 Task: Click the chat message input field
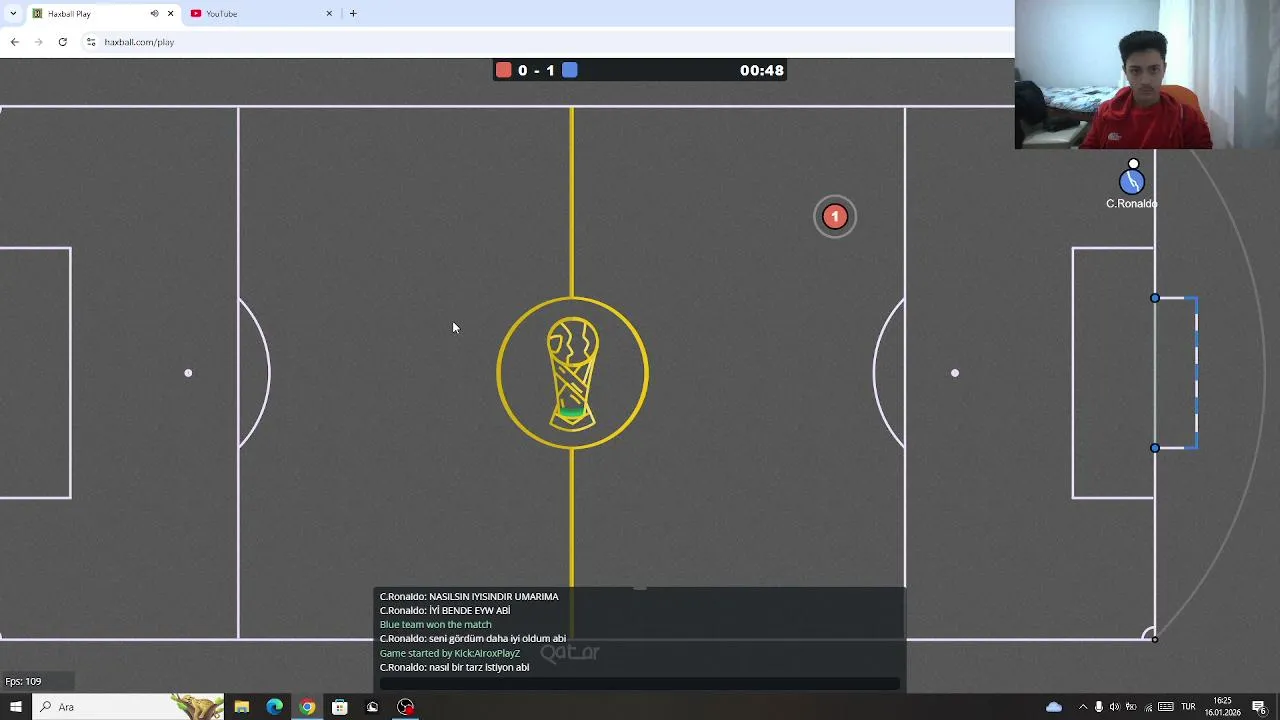pos(640,684)
